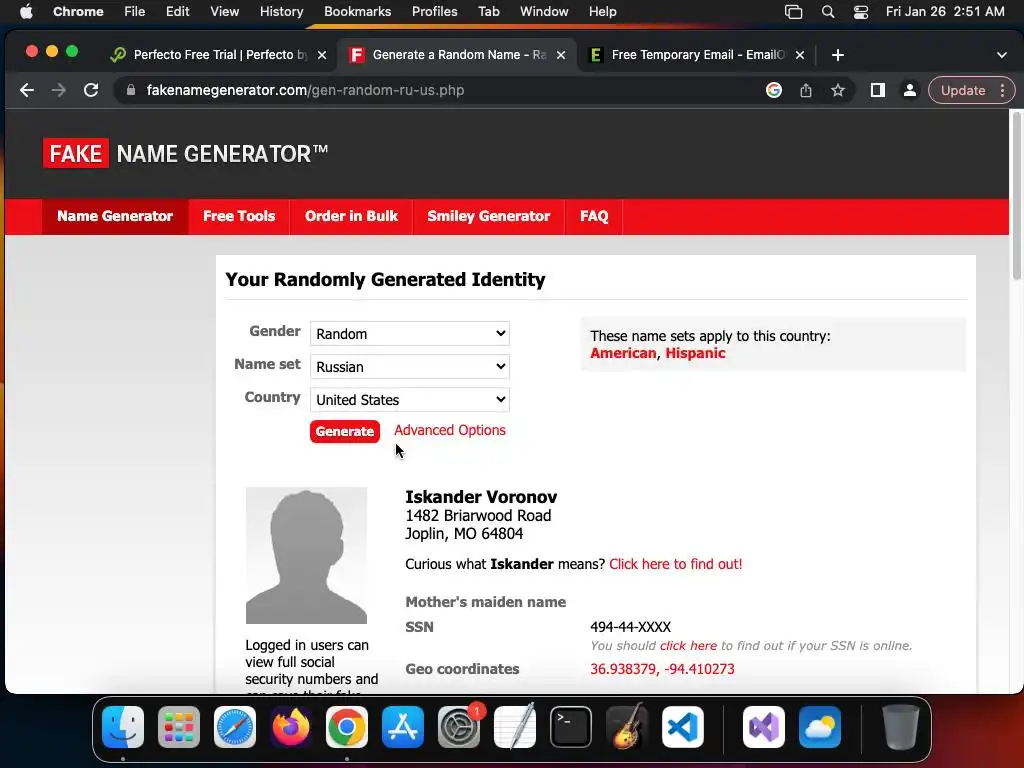Click the padlock site info icon
This screenshot has height=768, width=1024.
pos(131,90)
